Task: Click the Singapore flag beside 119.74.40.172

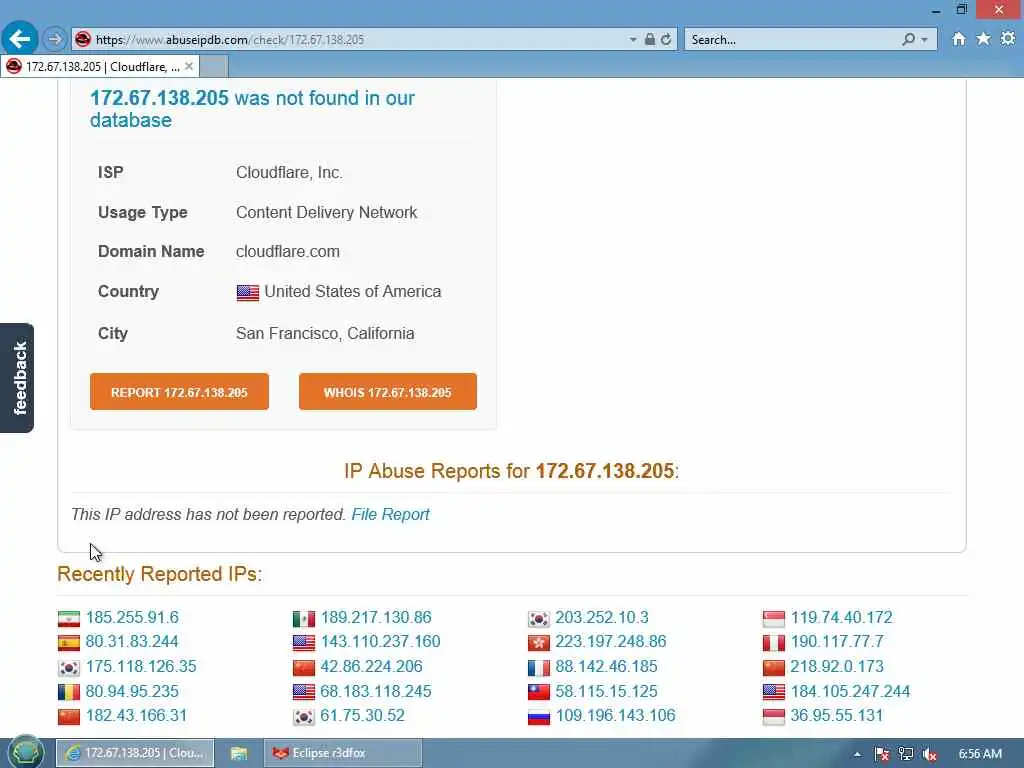Action: point(774,618)
